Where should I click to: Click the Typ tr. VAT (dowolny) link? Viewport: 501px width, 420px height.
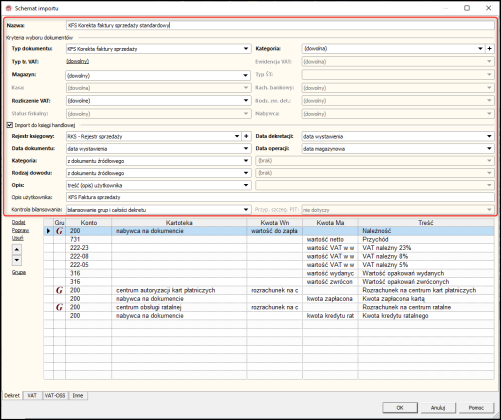coord(78,62)
